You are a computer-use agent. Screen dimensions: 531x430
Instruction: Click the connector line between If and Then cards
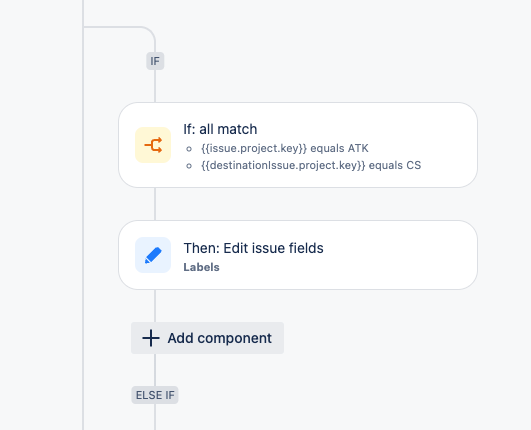(x=155, y=204)
